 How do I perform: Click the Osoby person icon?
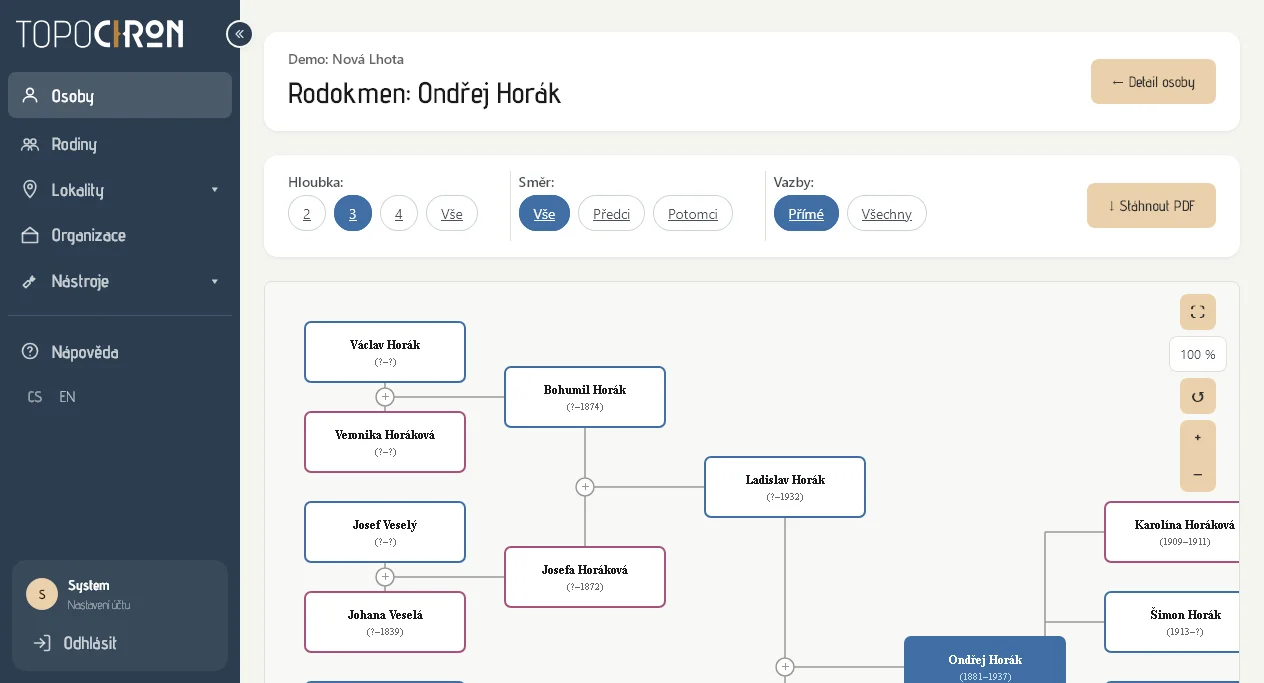coord(30,95)
